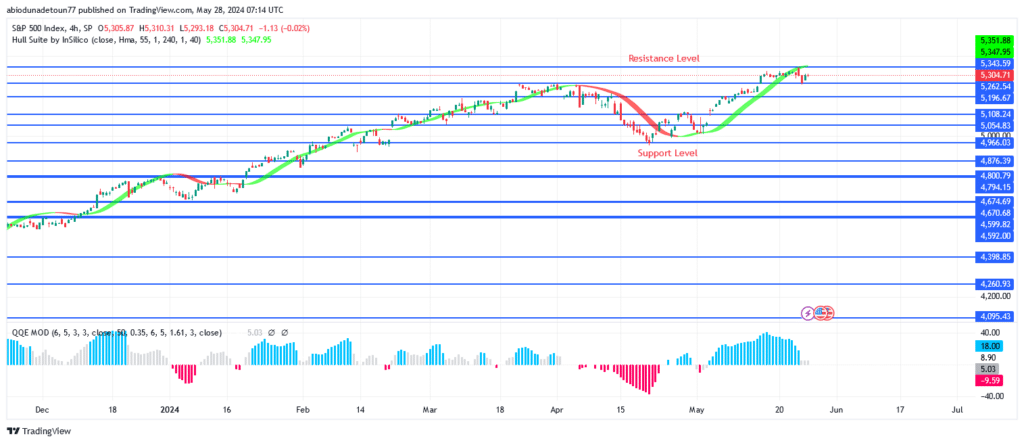Click the 4,794.15 price axis label
Image resolution: width=1024 pixels, height=443 pixels.
coord(995,187)
